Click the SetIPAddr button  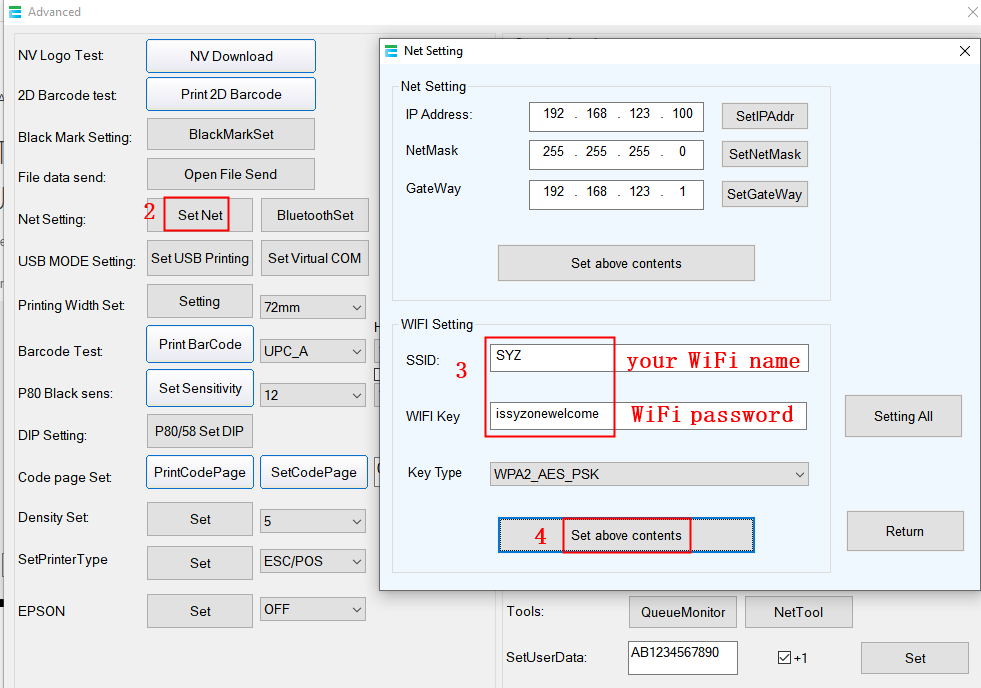pyautogui.click(x=764, y=116)
